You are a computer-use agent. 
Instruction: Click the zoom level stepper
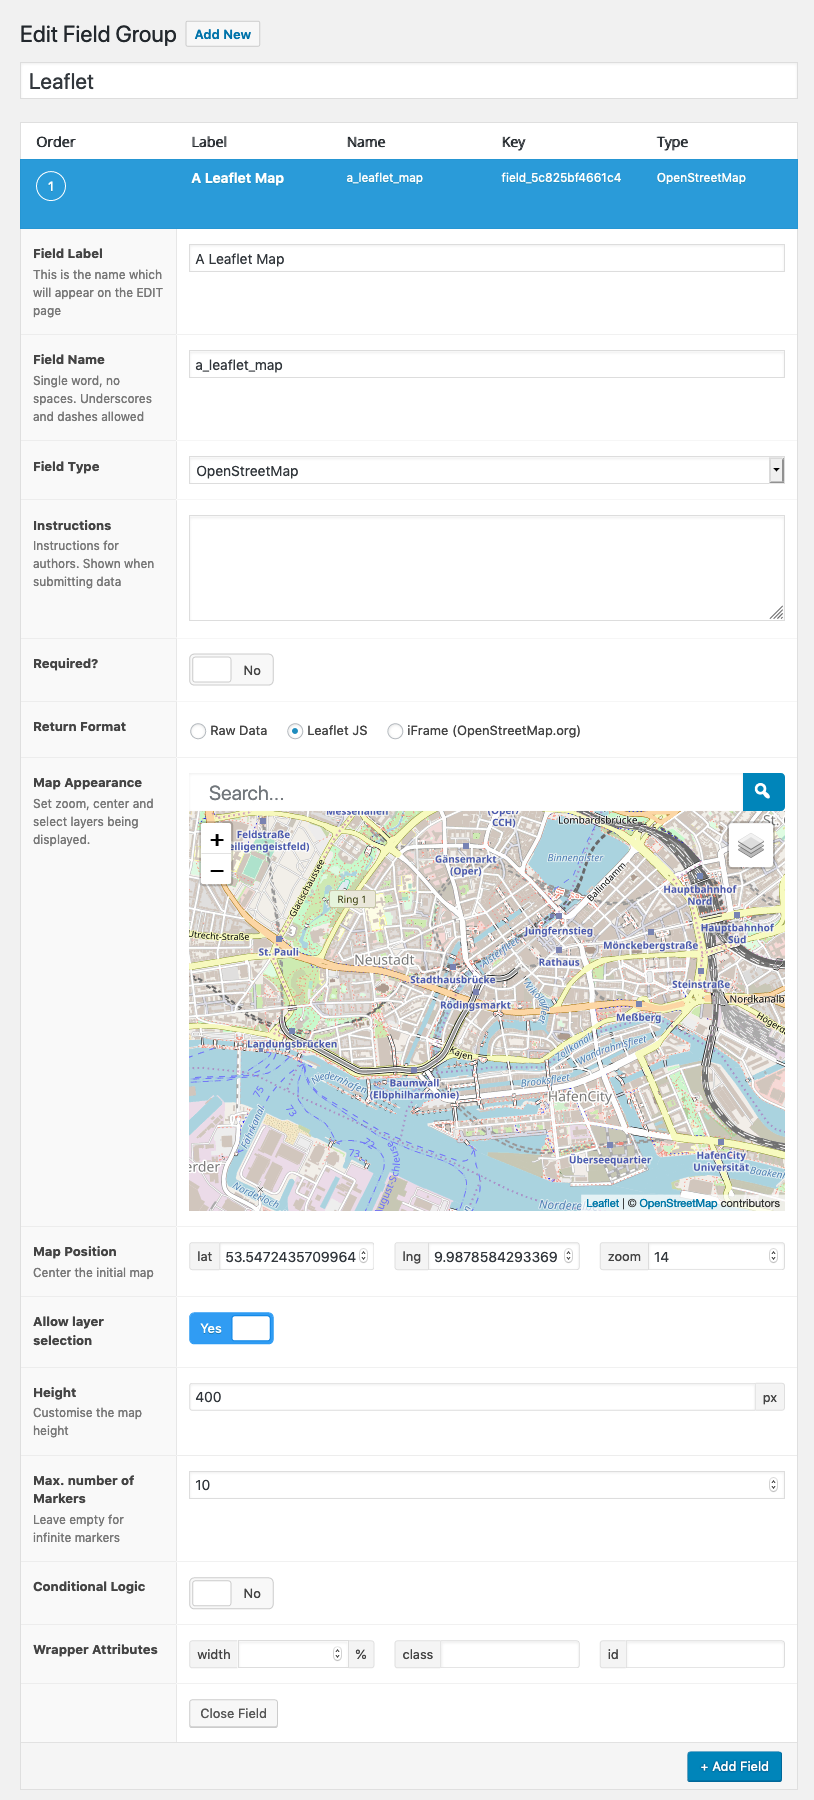[773, 1256]
